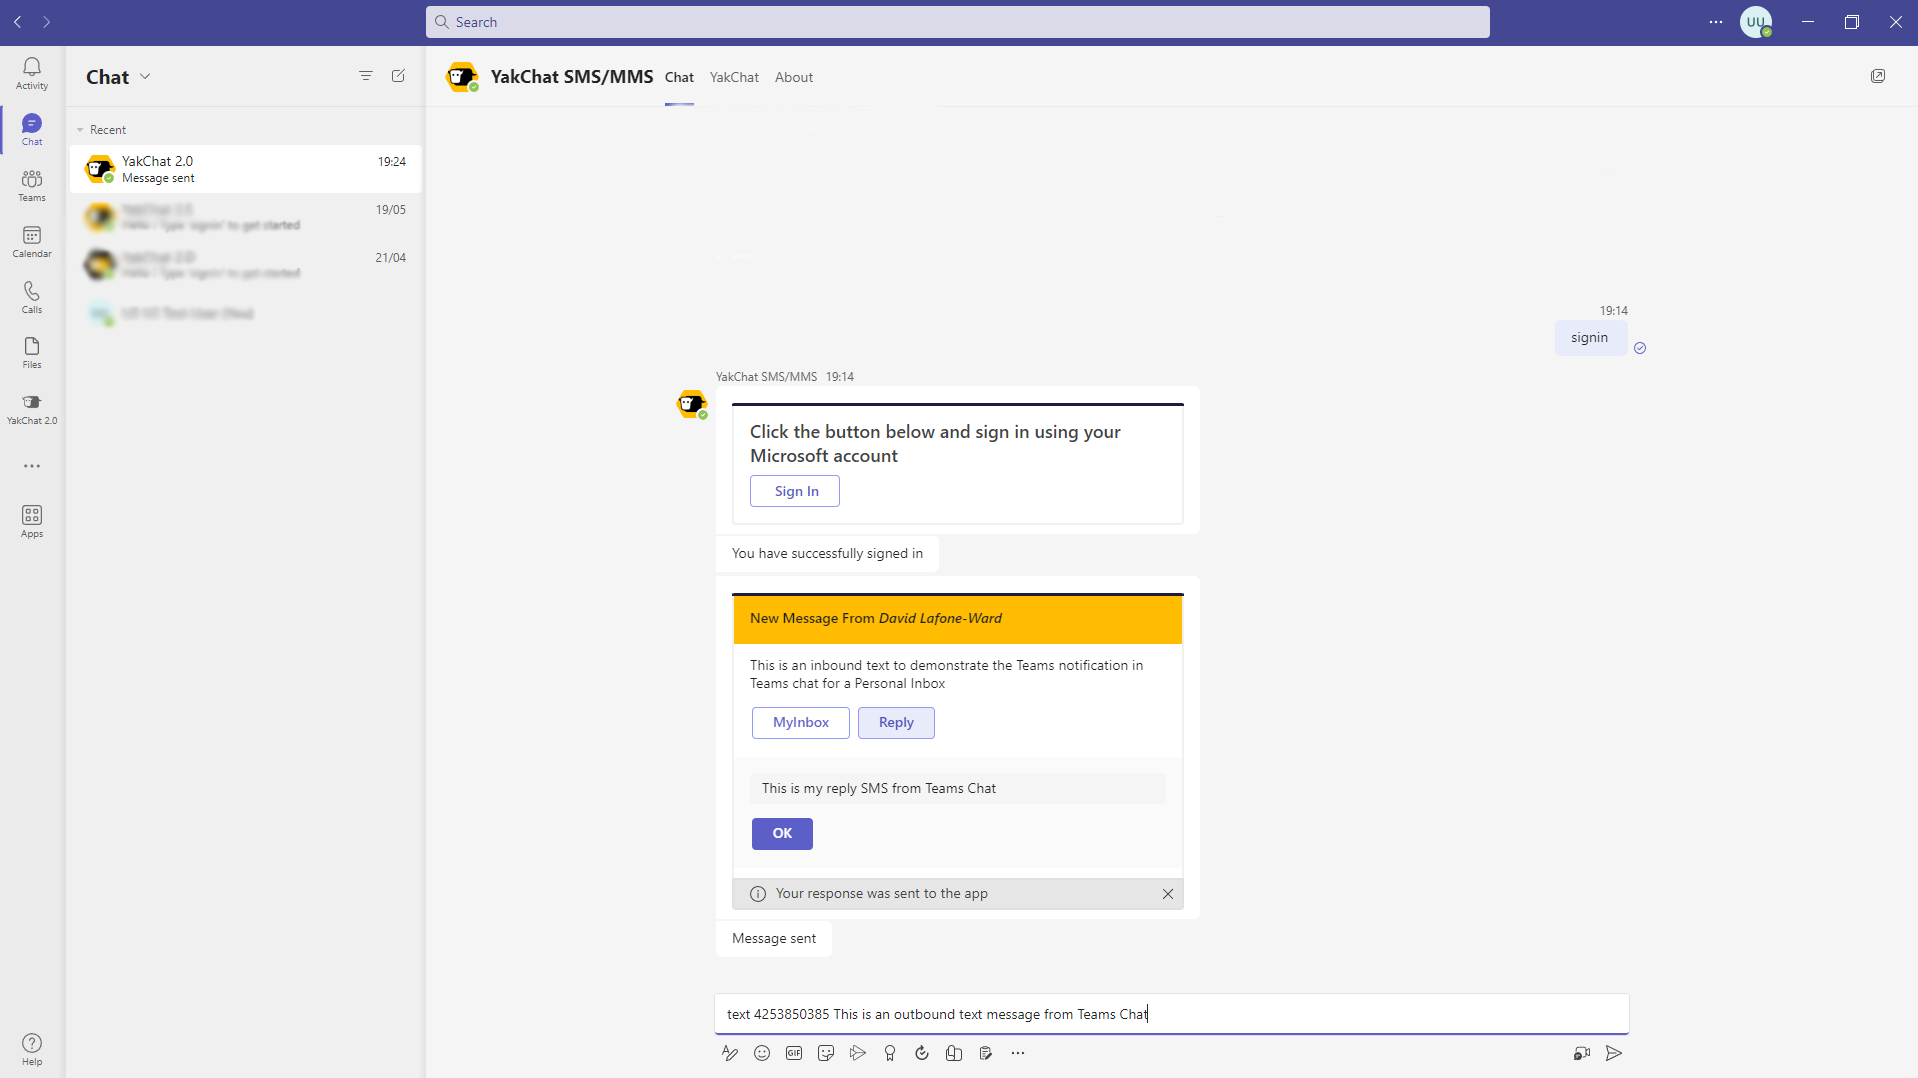Click the Updates icon in compose toolbar
This screenshot has width=1918, height=1078.
coord(986,1053)
